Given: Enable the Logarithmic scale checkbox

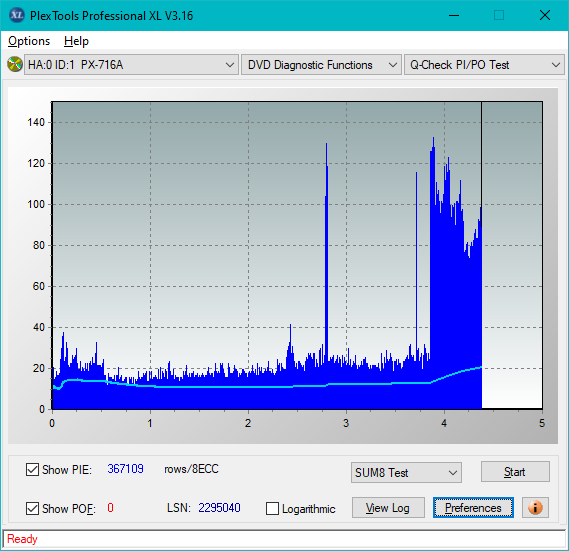Looking at the screenshot, I should [272, 509].
